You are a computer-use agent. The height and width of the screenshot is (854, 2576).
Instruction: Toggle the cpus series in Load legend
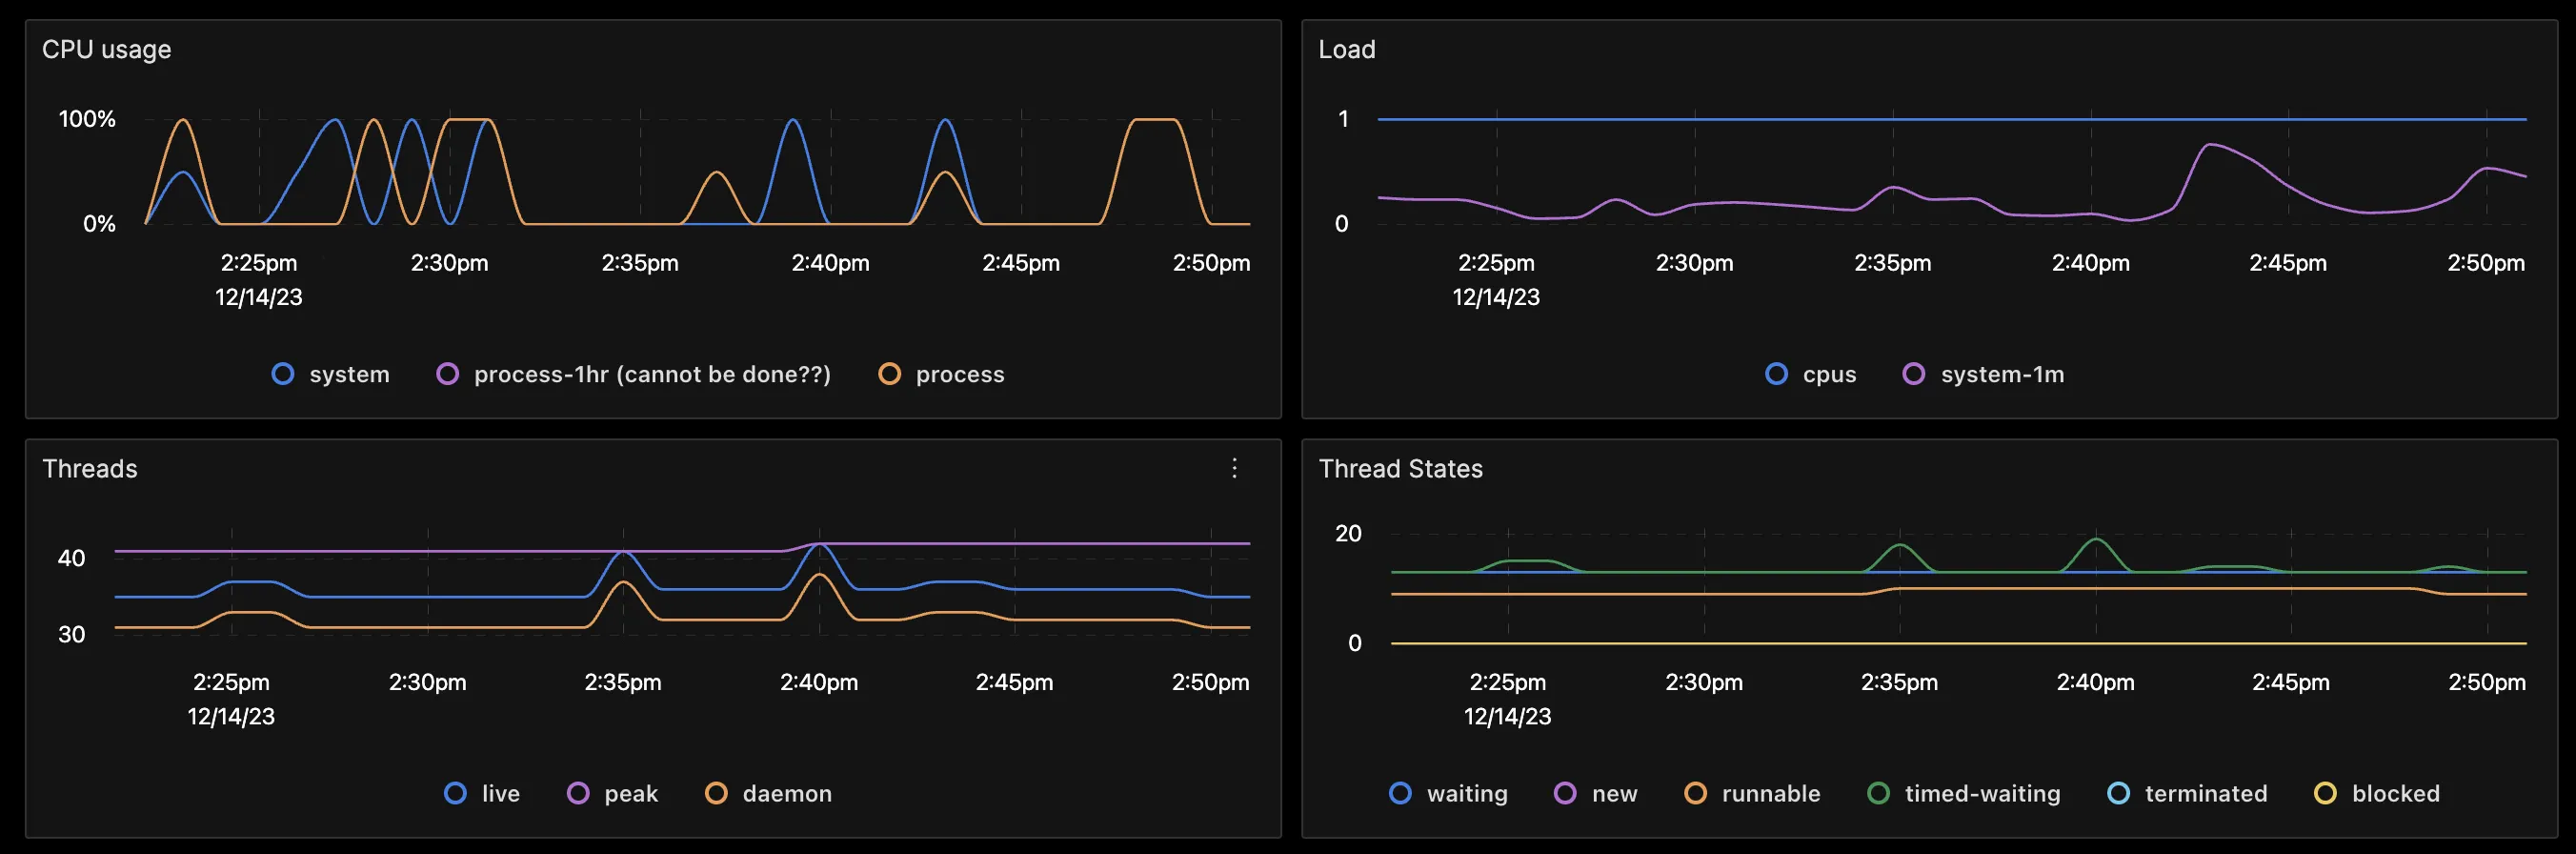[x=1811, y=374]
